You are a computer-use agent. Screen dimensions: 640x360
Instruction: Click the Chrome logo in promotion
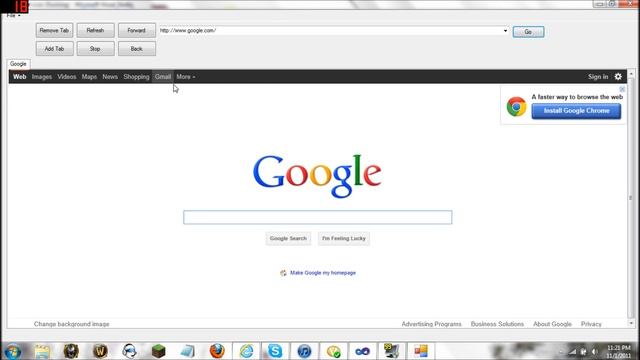[x=516, y=107]
